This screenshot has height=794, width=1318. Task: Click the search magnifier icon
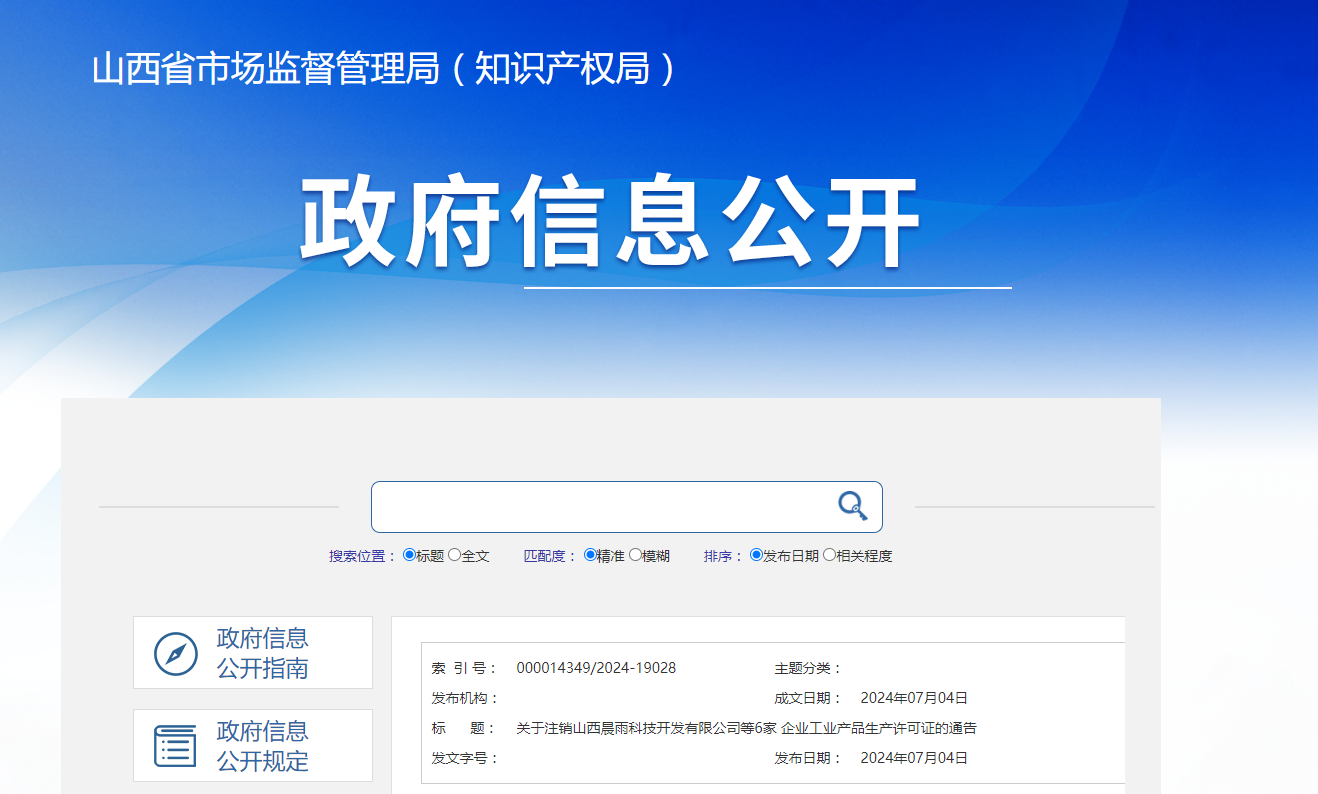pyautogui.click(x=851, y=506)
